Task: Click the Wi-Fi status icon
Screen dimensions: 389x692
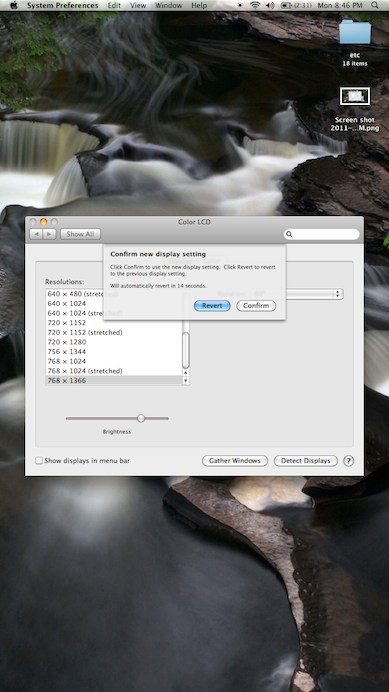Action: pyautogui.click(x=255, y=5)
